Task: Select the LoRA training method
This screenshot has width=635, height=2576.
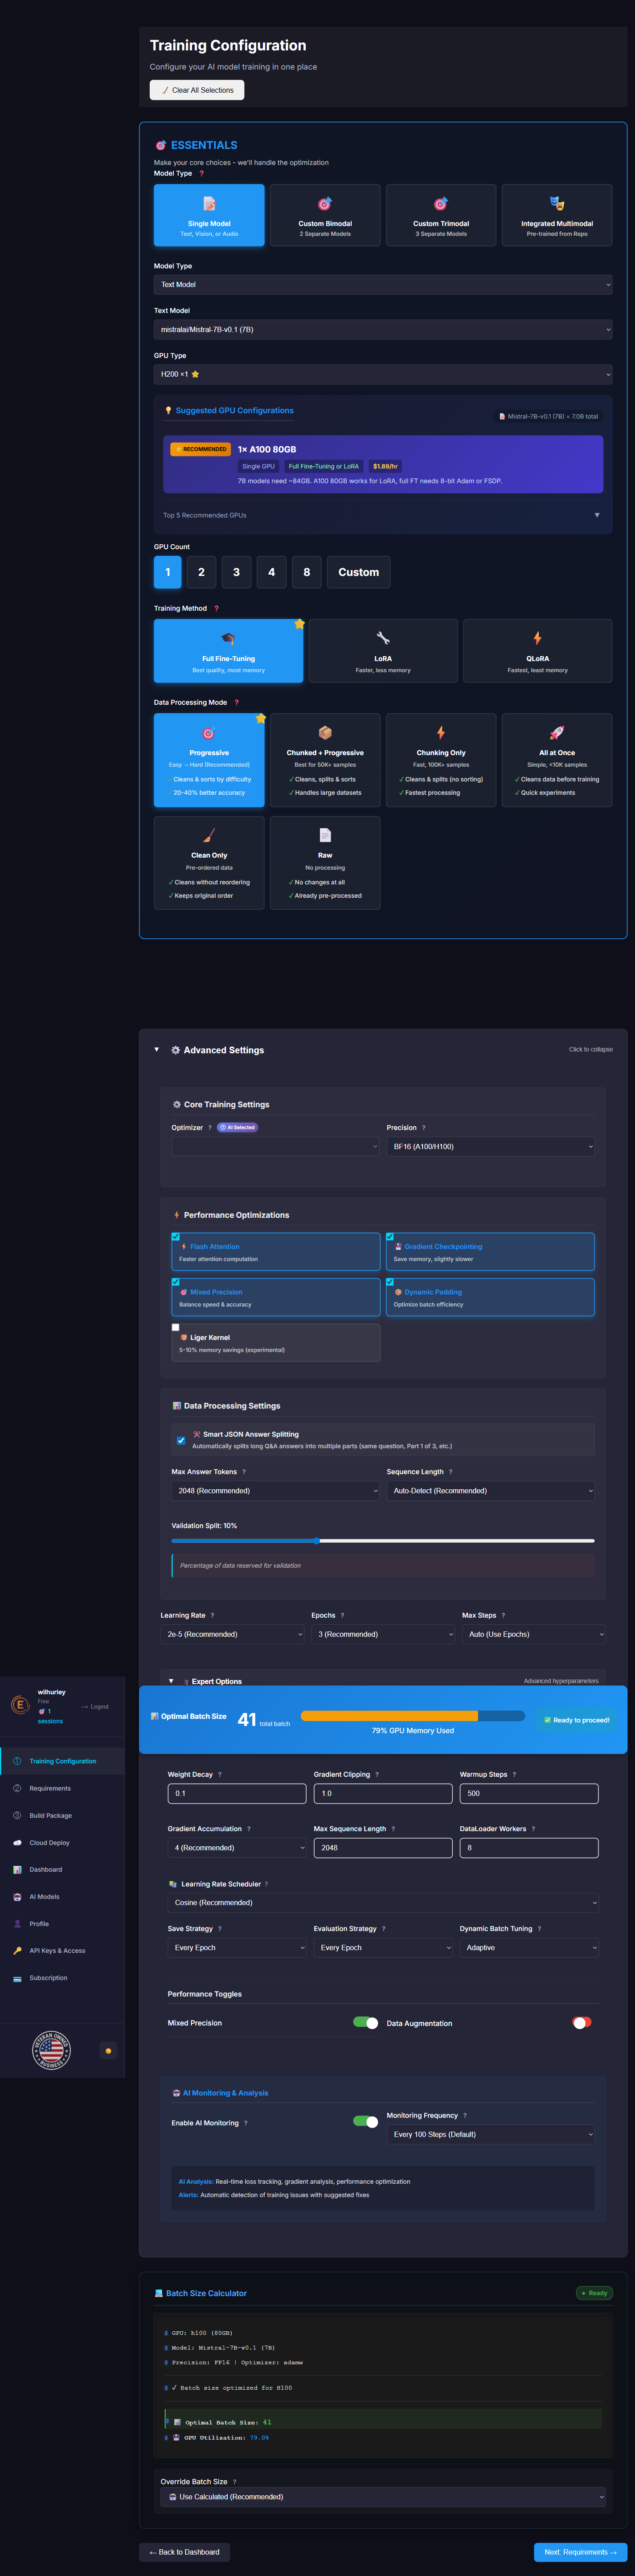Action: (383, 651)
